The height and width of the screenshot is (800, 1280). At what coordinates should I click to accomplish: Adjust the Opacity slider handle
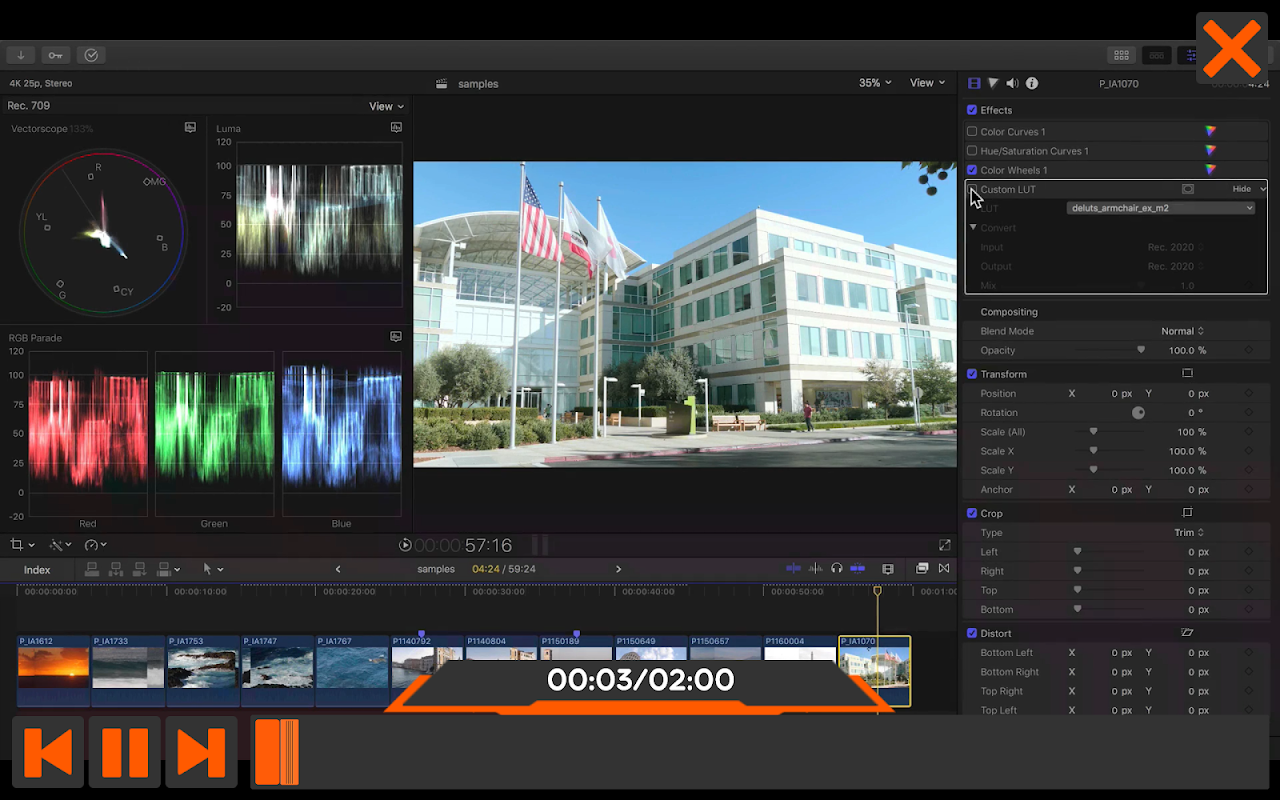tap(1141, 350)
